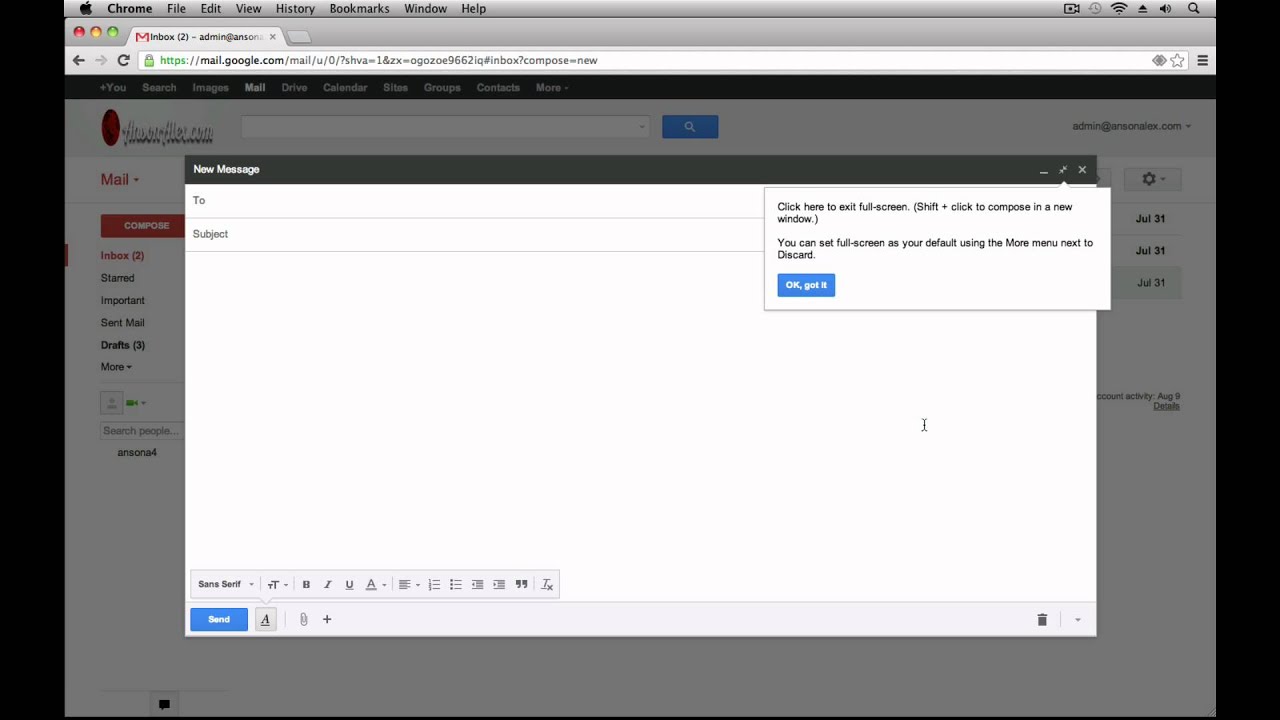Open the text alignment dropdown
This screenshot has height=720, width=1280.
point(409,585)
